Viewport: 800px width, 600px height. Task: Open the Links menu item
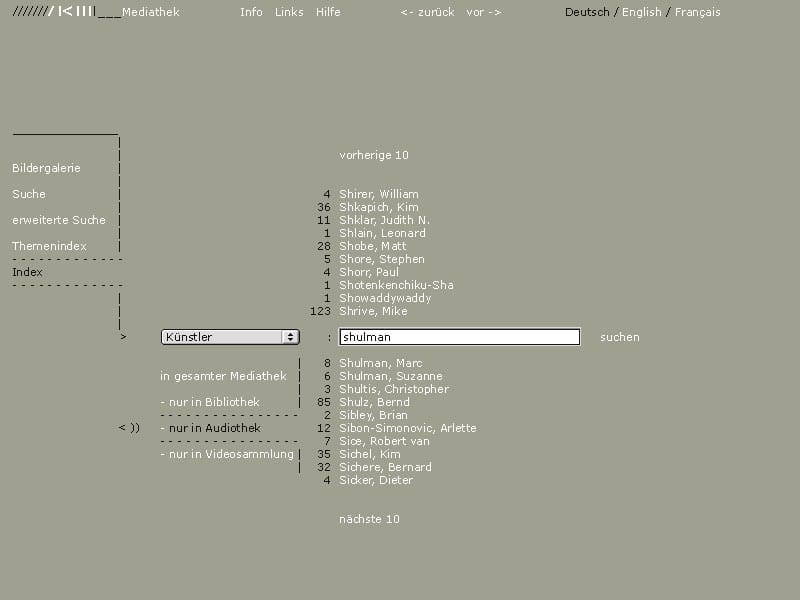tap(289, 12)
